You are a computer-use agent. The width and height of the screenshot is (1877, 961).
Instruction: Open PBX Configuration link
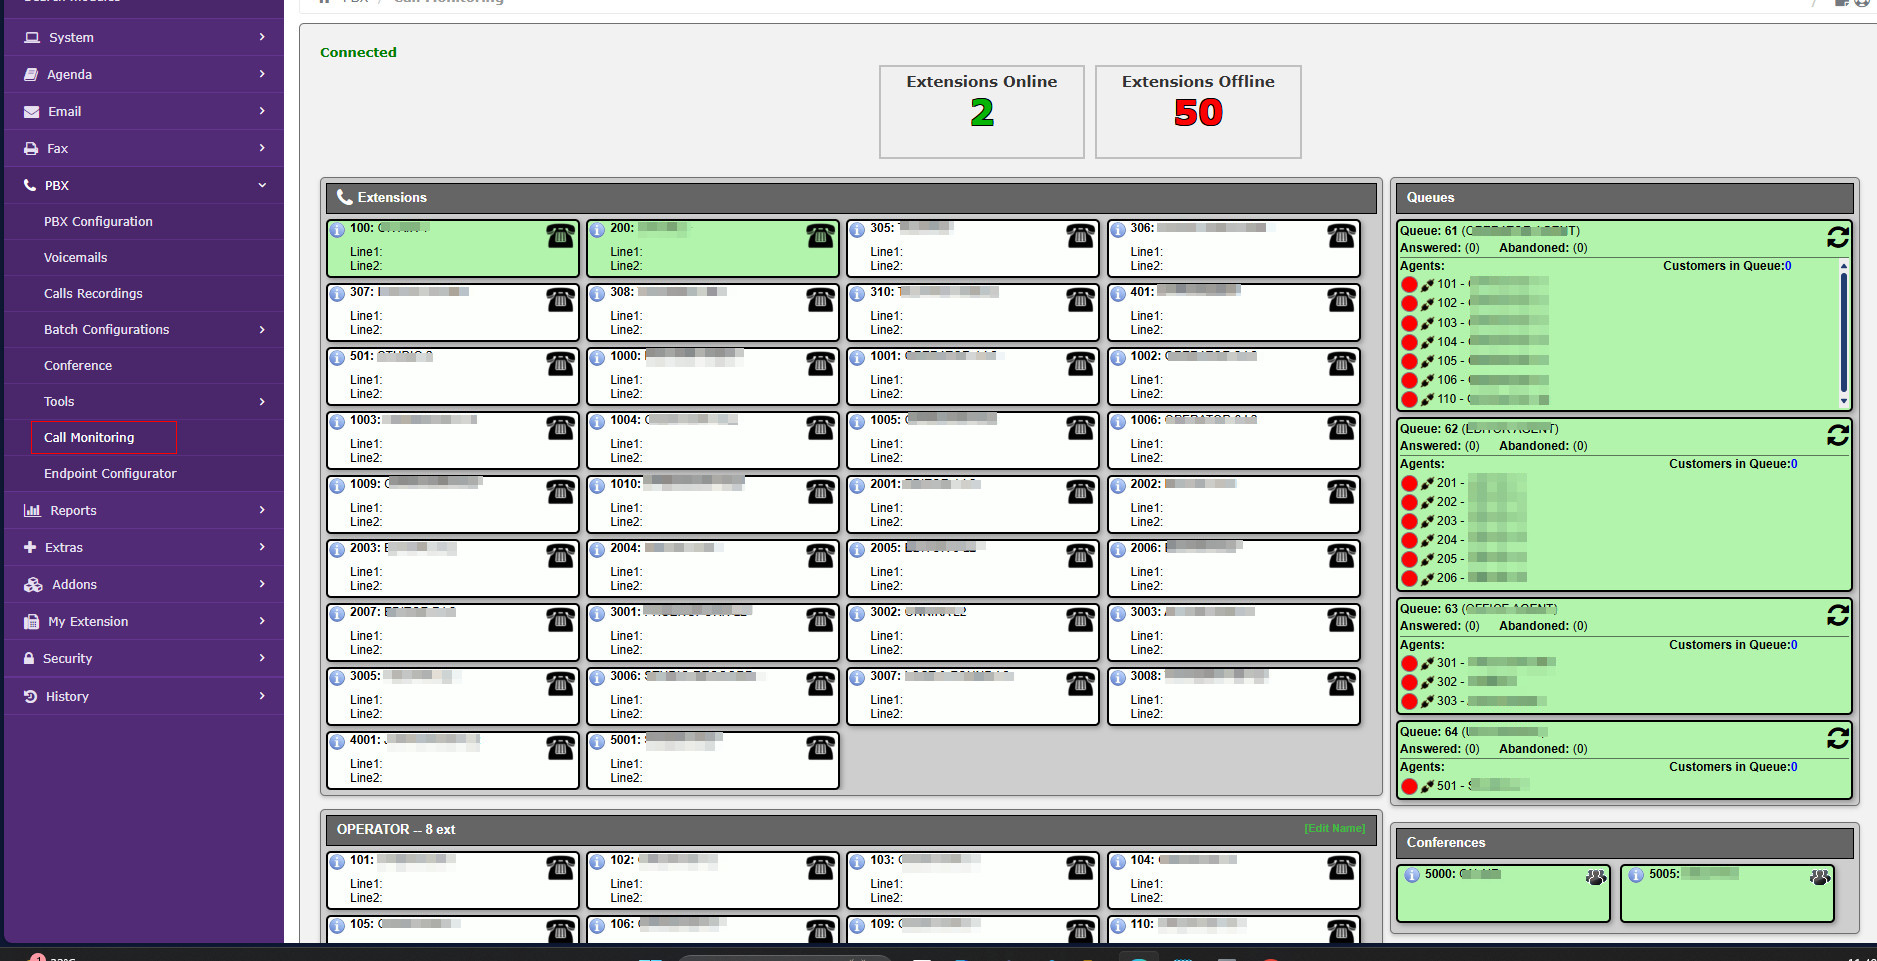(98, 221)
